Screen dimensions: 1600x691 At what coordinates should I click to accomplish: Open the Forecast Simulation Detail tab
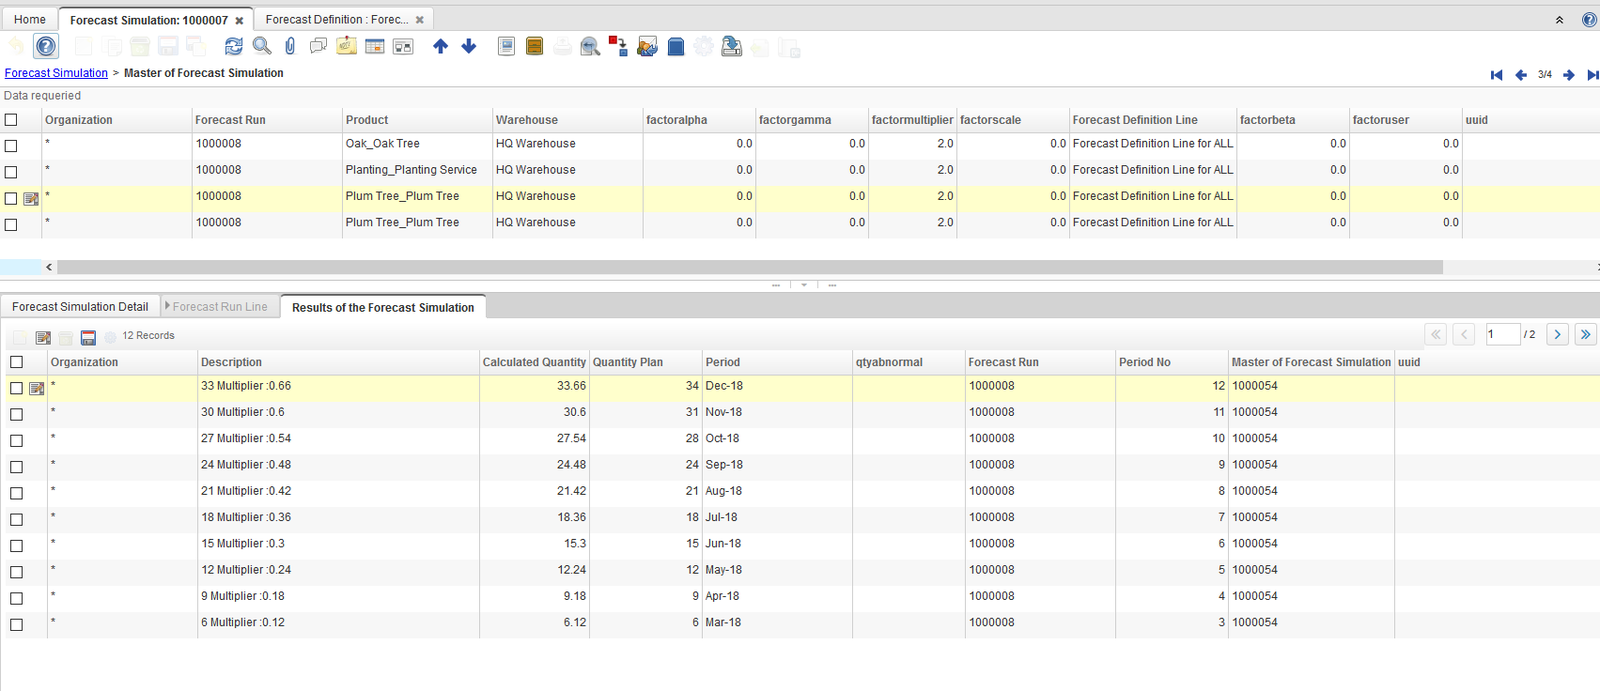[x=80, y=307]
